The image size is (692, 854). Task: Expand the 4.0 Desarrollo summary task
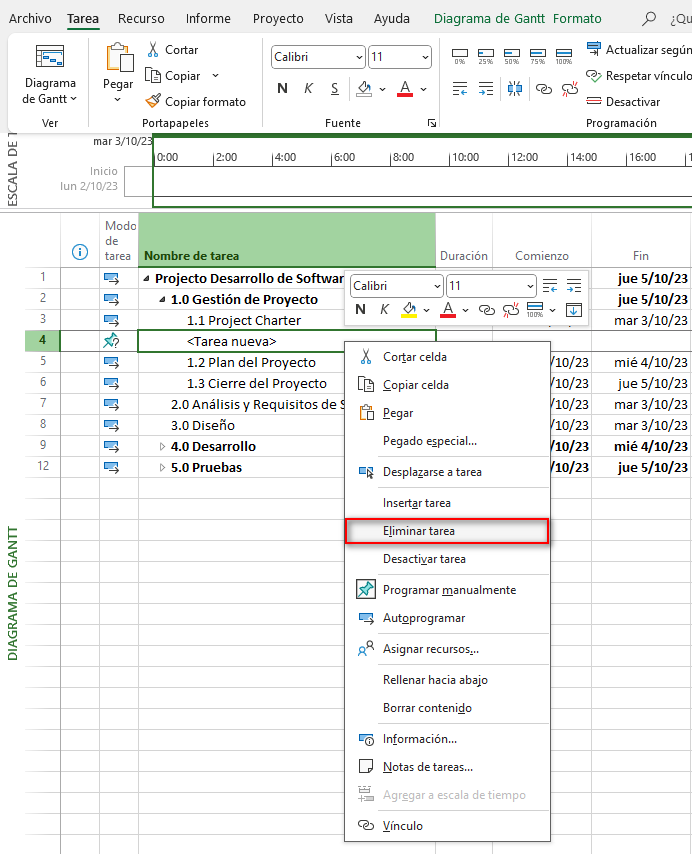pyautogui.click(x=162, y=446)
